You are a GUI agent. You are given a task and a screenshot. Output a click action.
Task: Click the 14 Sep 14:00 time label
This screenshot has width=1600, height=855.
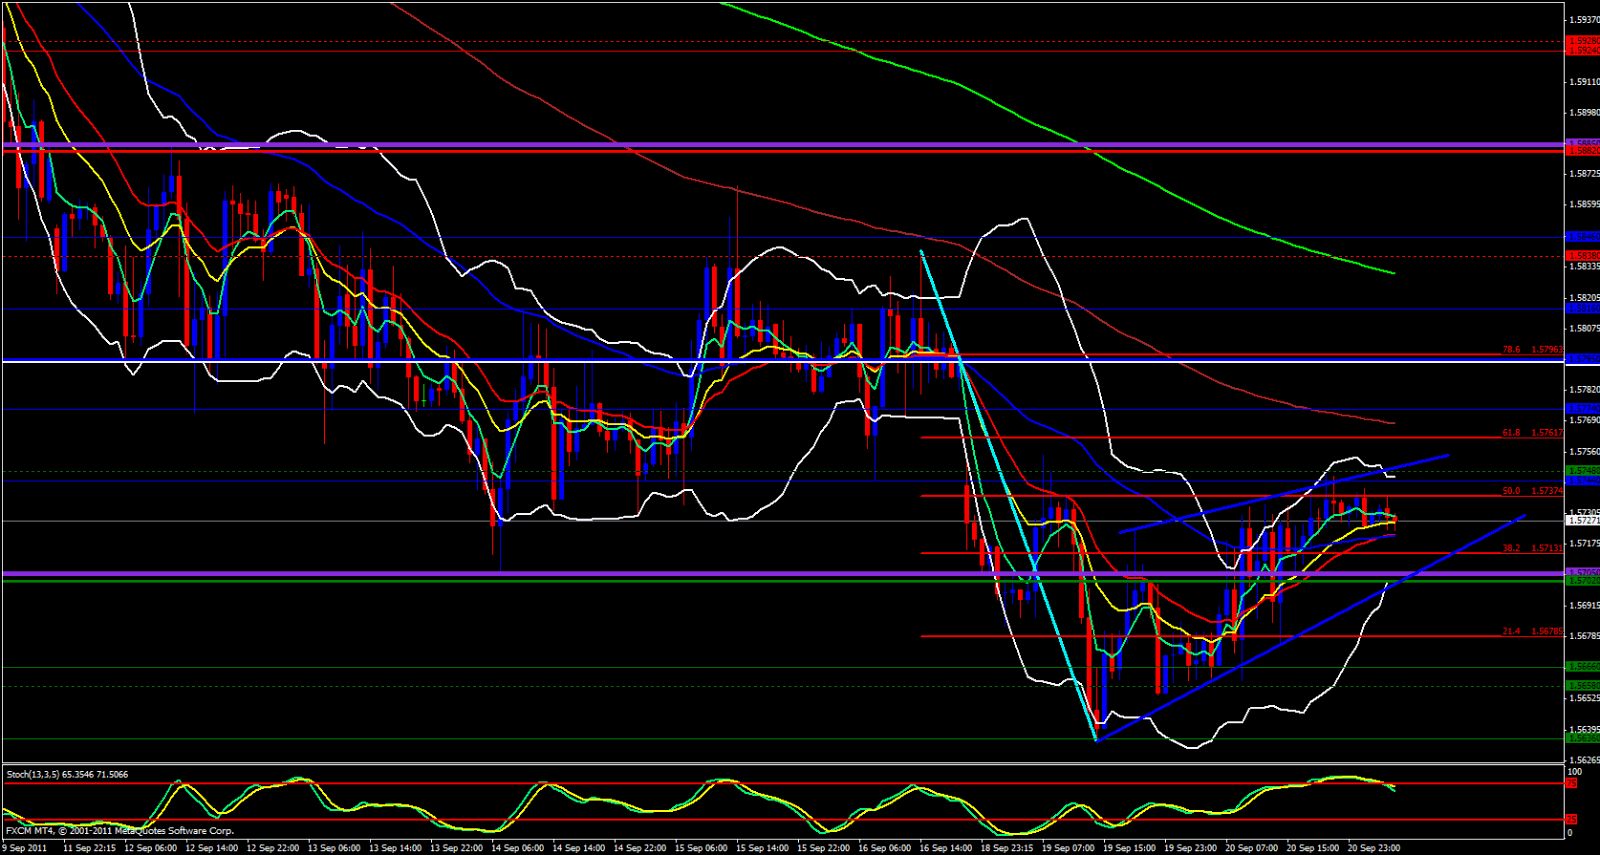pyautogui.click(x=578, y=848)
